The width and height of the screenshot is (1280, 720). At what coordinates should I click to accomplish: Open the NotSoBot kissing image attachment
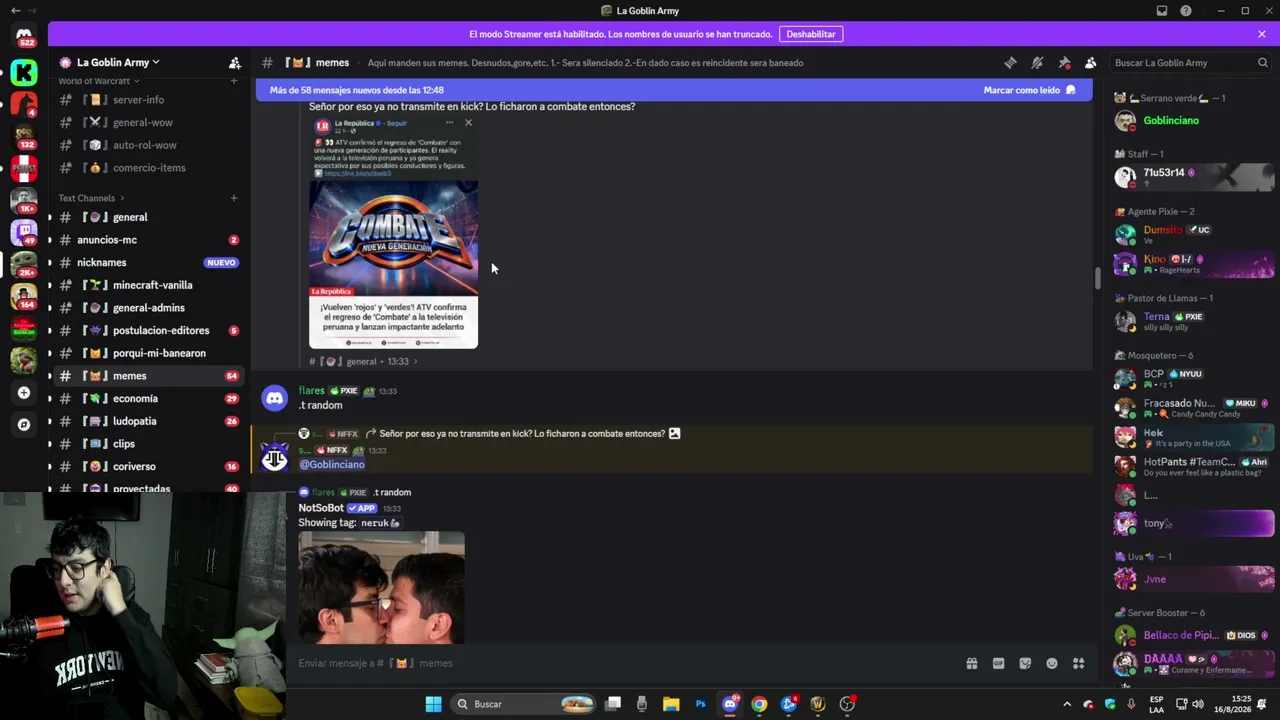(x=381, y=588)
